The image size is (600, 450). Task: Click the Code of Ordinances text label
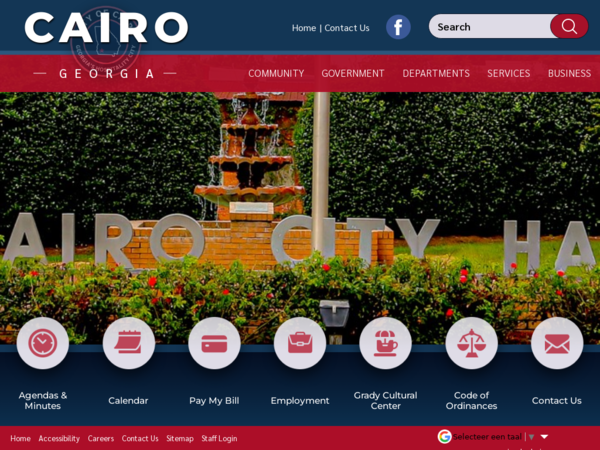471,401
